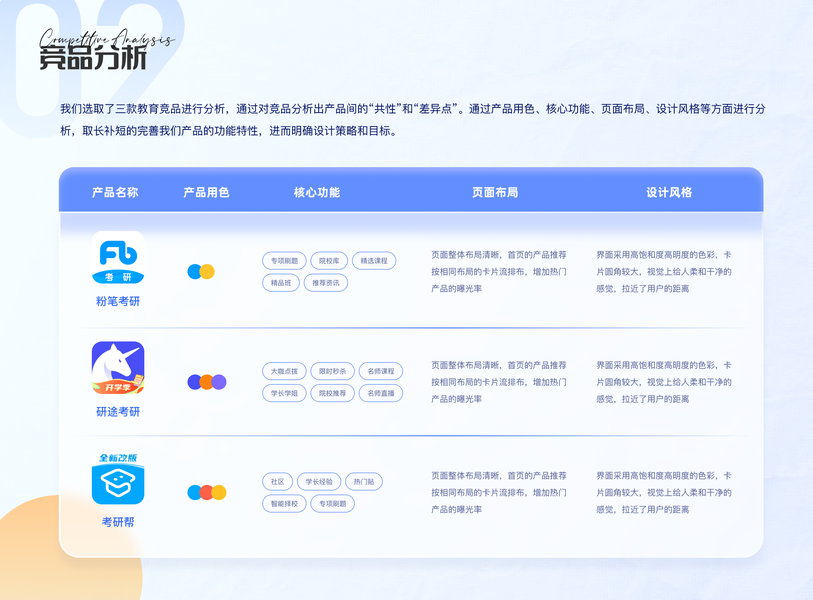
Task: Click the 竞品分析 page title
Action: [93, 58]
